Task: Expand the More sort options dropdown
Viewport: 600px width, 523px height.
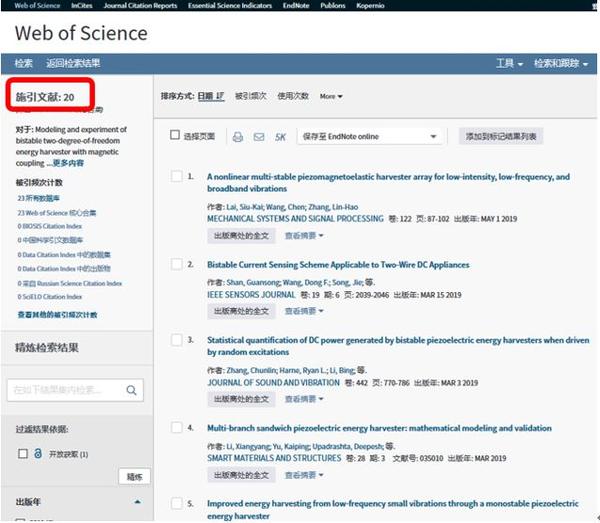Action: point(331,96)
